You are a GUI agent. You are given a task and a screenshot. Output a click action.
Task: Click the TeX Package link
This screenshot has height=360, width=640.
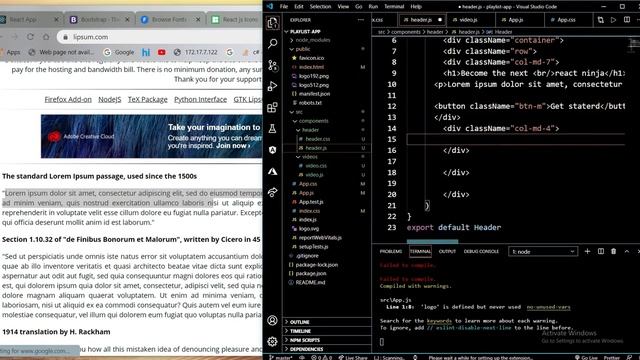(147, 99)
